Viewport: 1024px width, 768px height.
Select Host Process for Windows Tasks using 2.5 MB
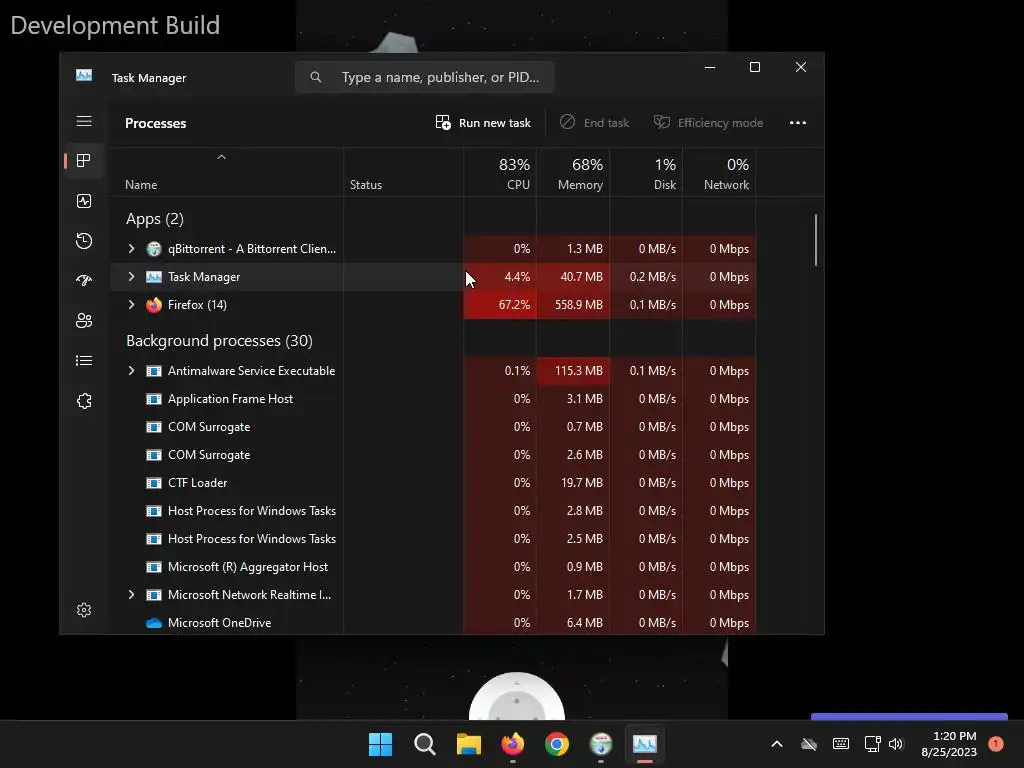434,539
